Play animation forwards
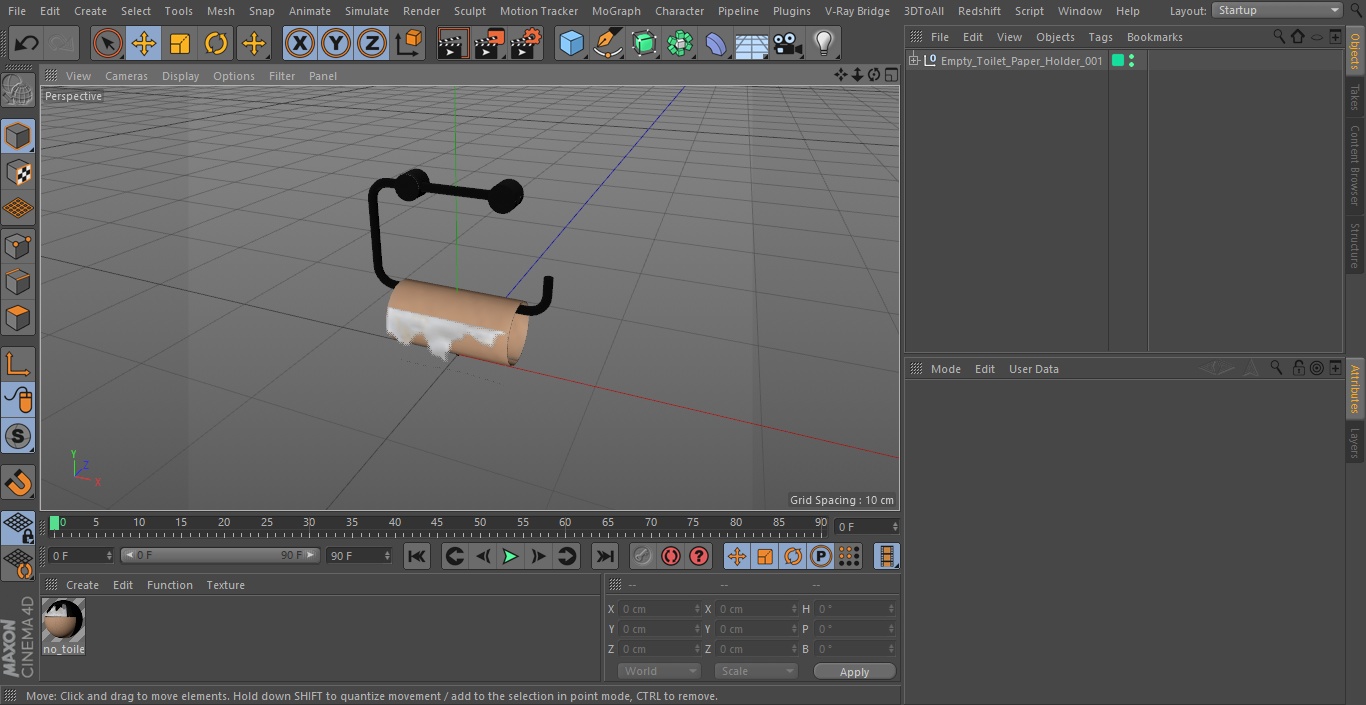The width and height of the screenshot is (1366, 705). [510, 556]
